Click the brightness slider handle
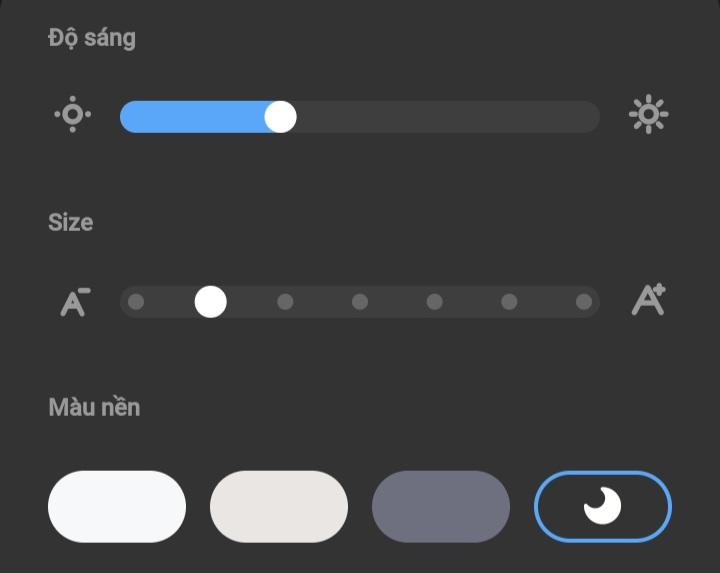 (280, 117)
